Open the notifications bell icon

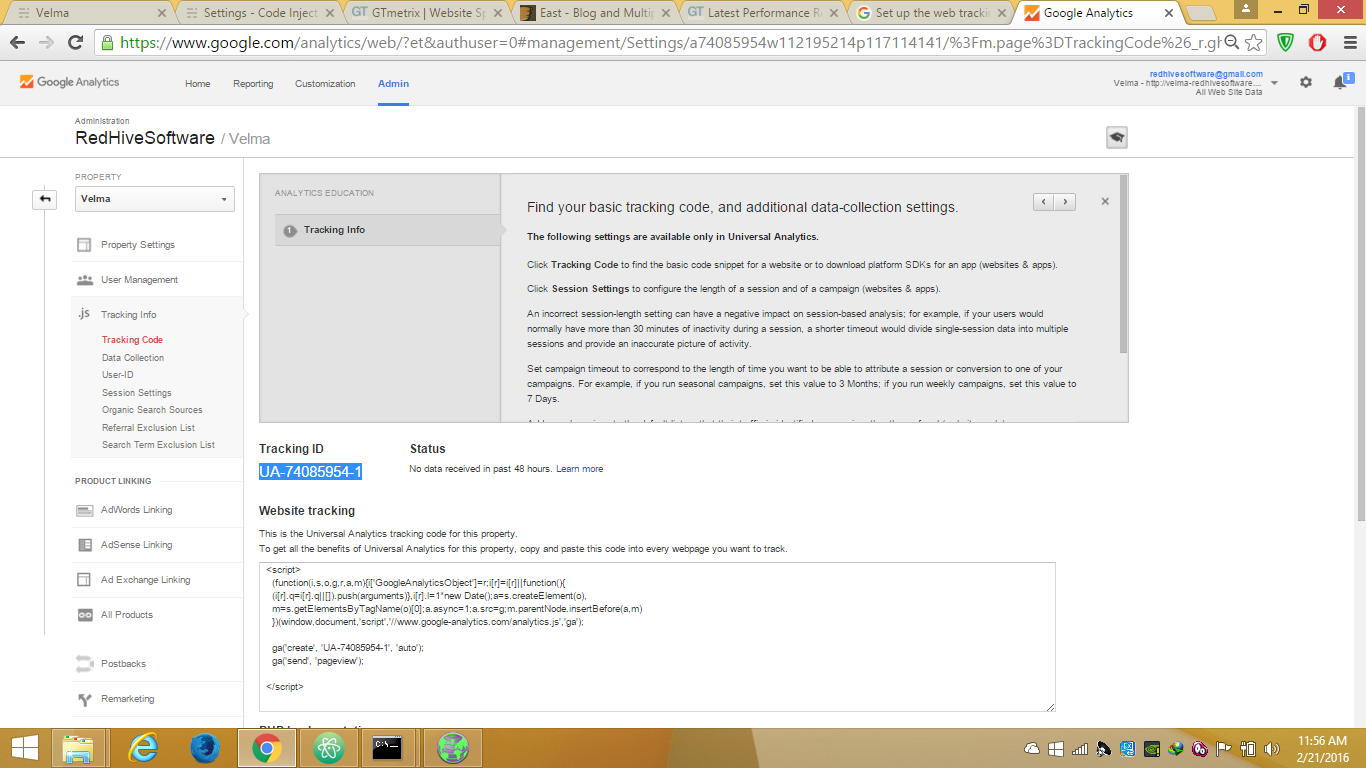tap(1341, 82)
